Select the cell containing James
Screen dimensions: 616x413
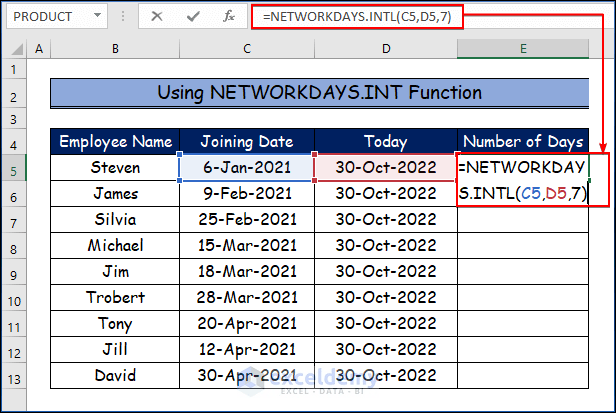pyautogui.click(x=115, y=193)
